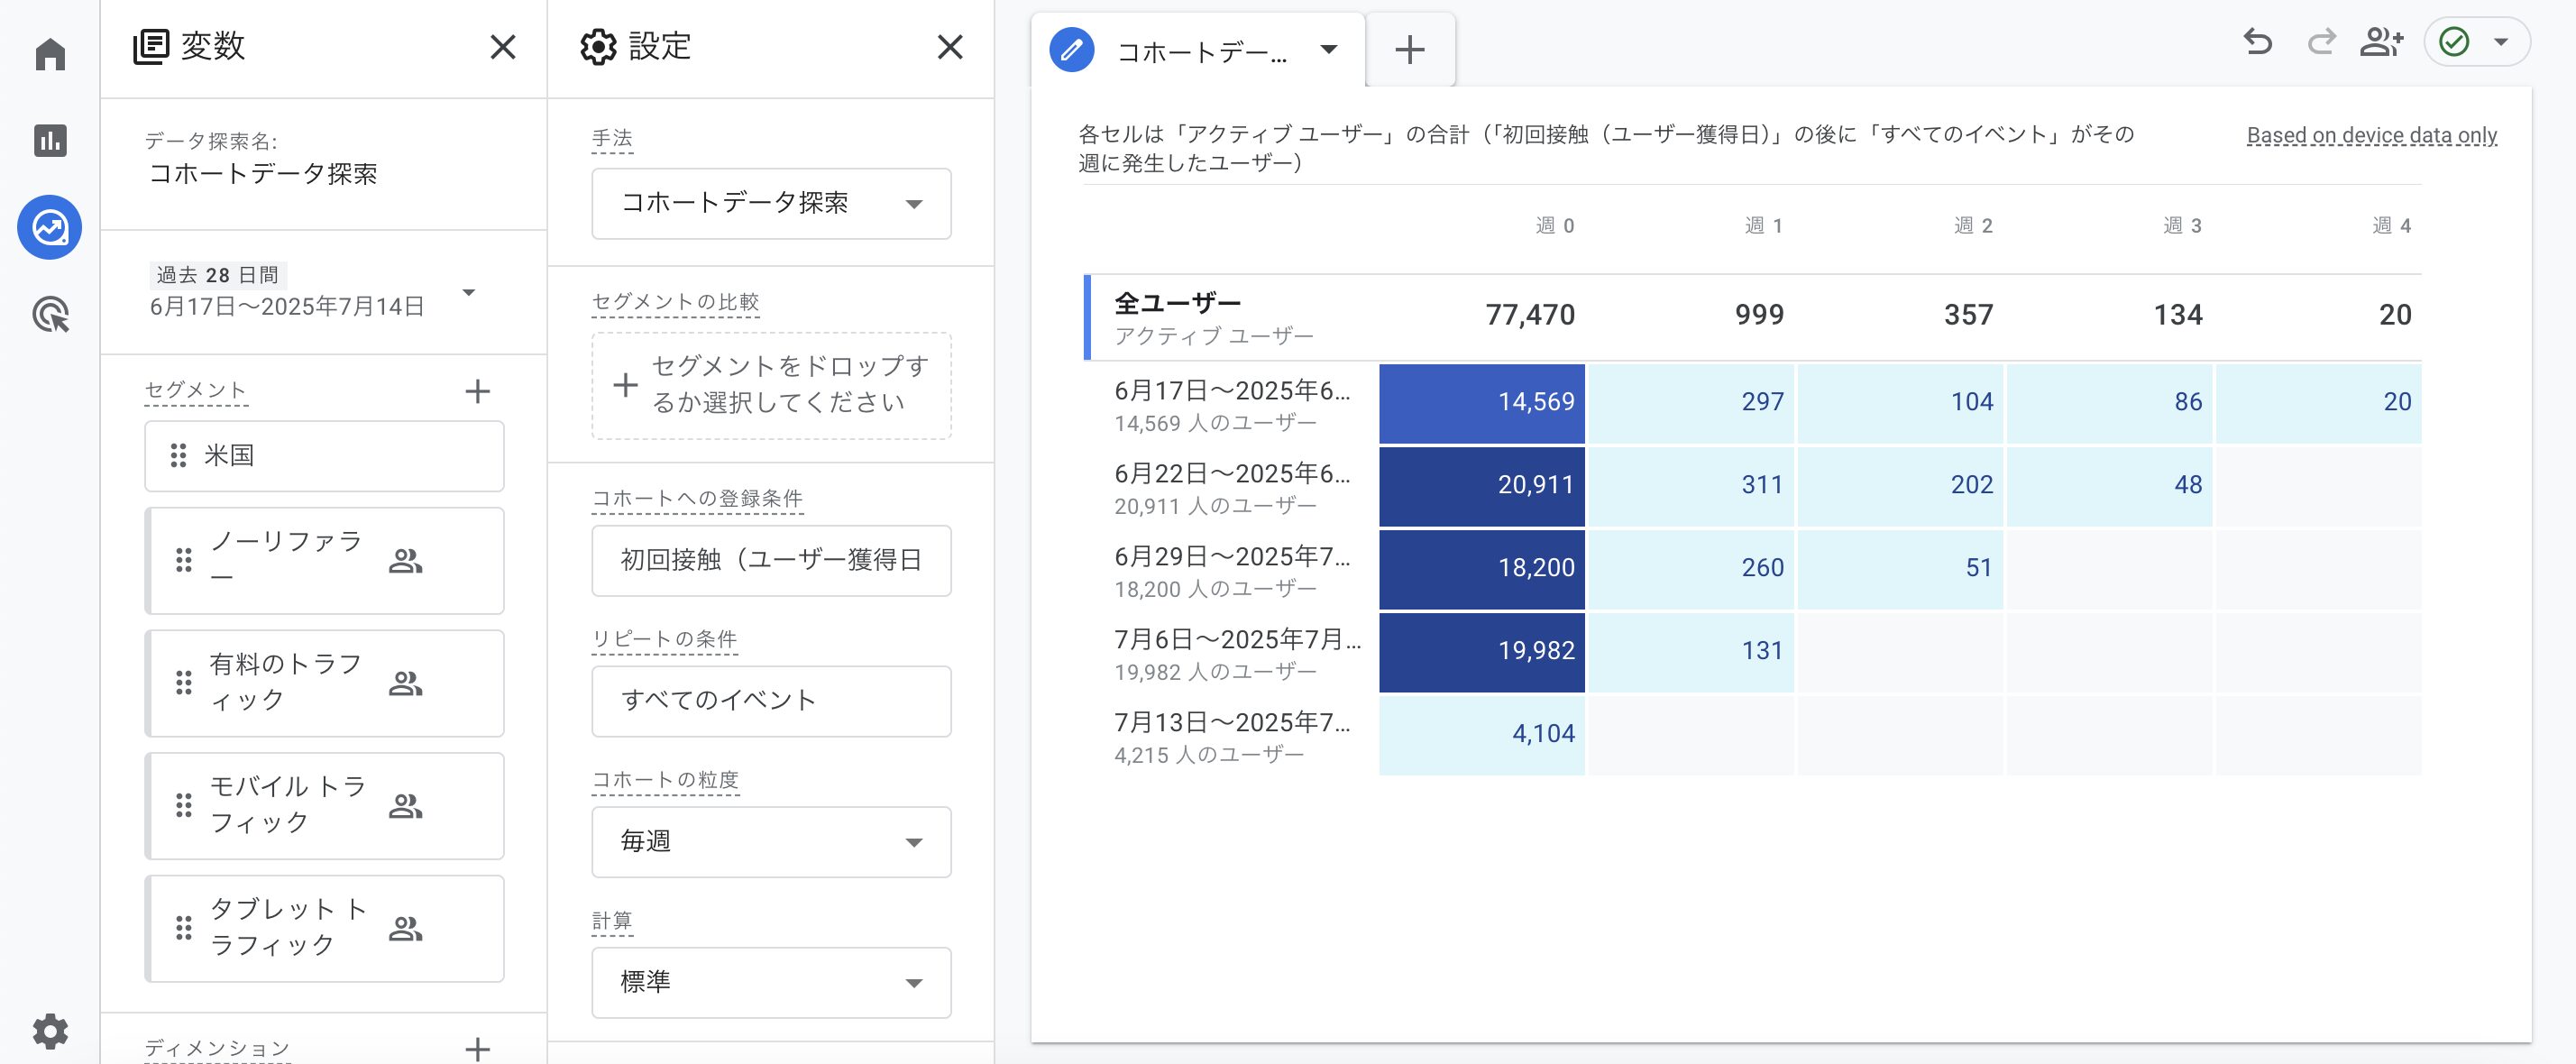Click すべてのイベント return criteria field
Screen dimensions: 2576x1064
(x=771, y=701)
